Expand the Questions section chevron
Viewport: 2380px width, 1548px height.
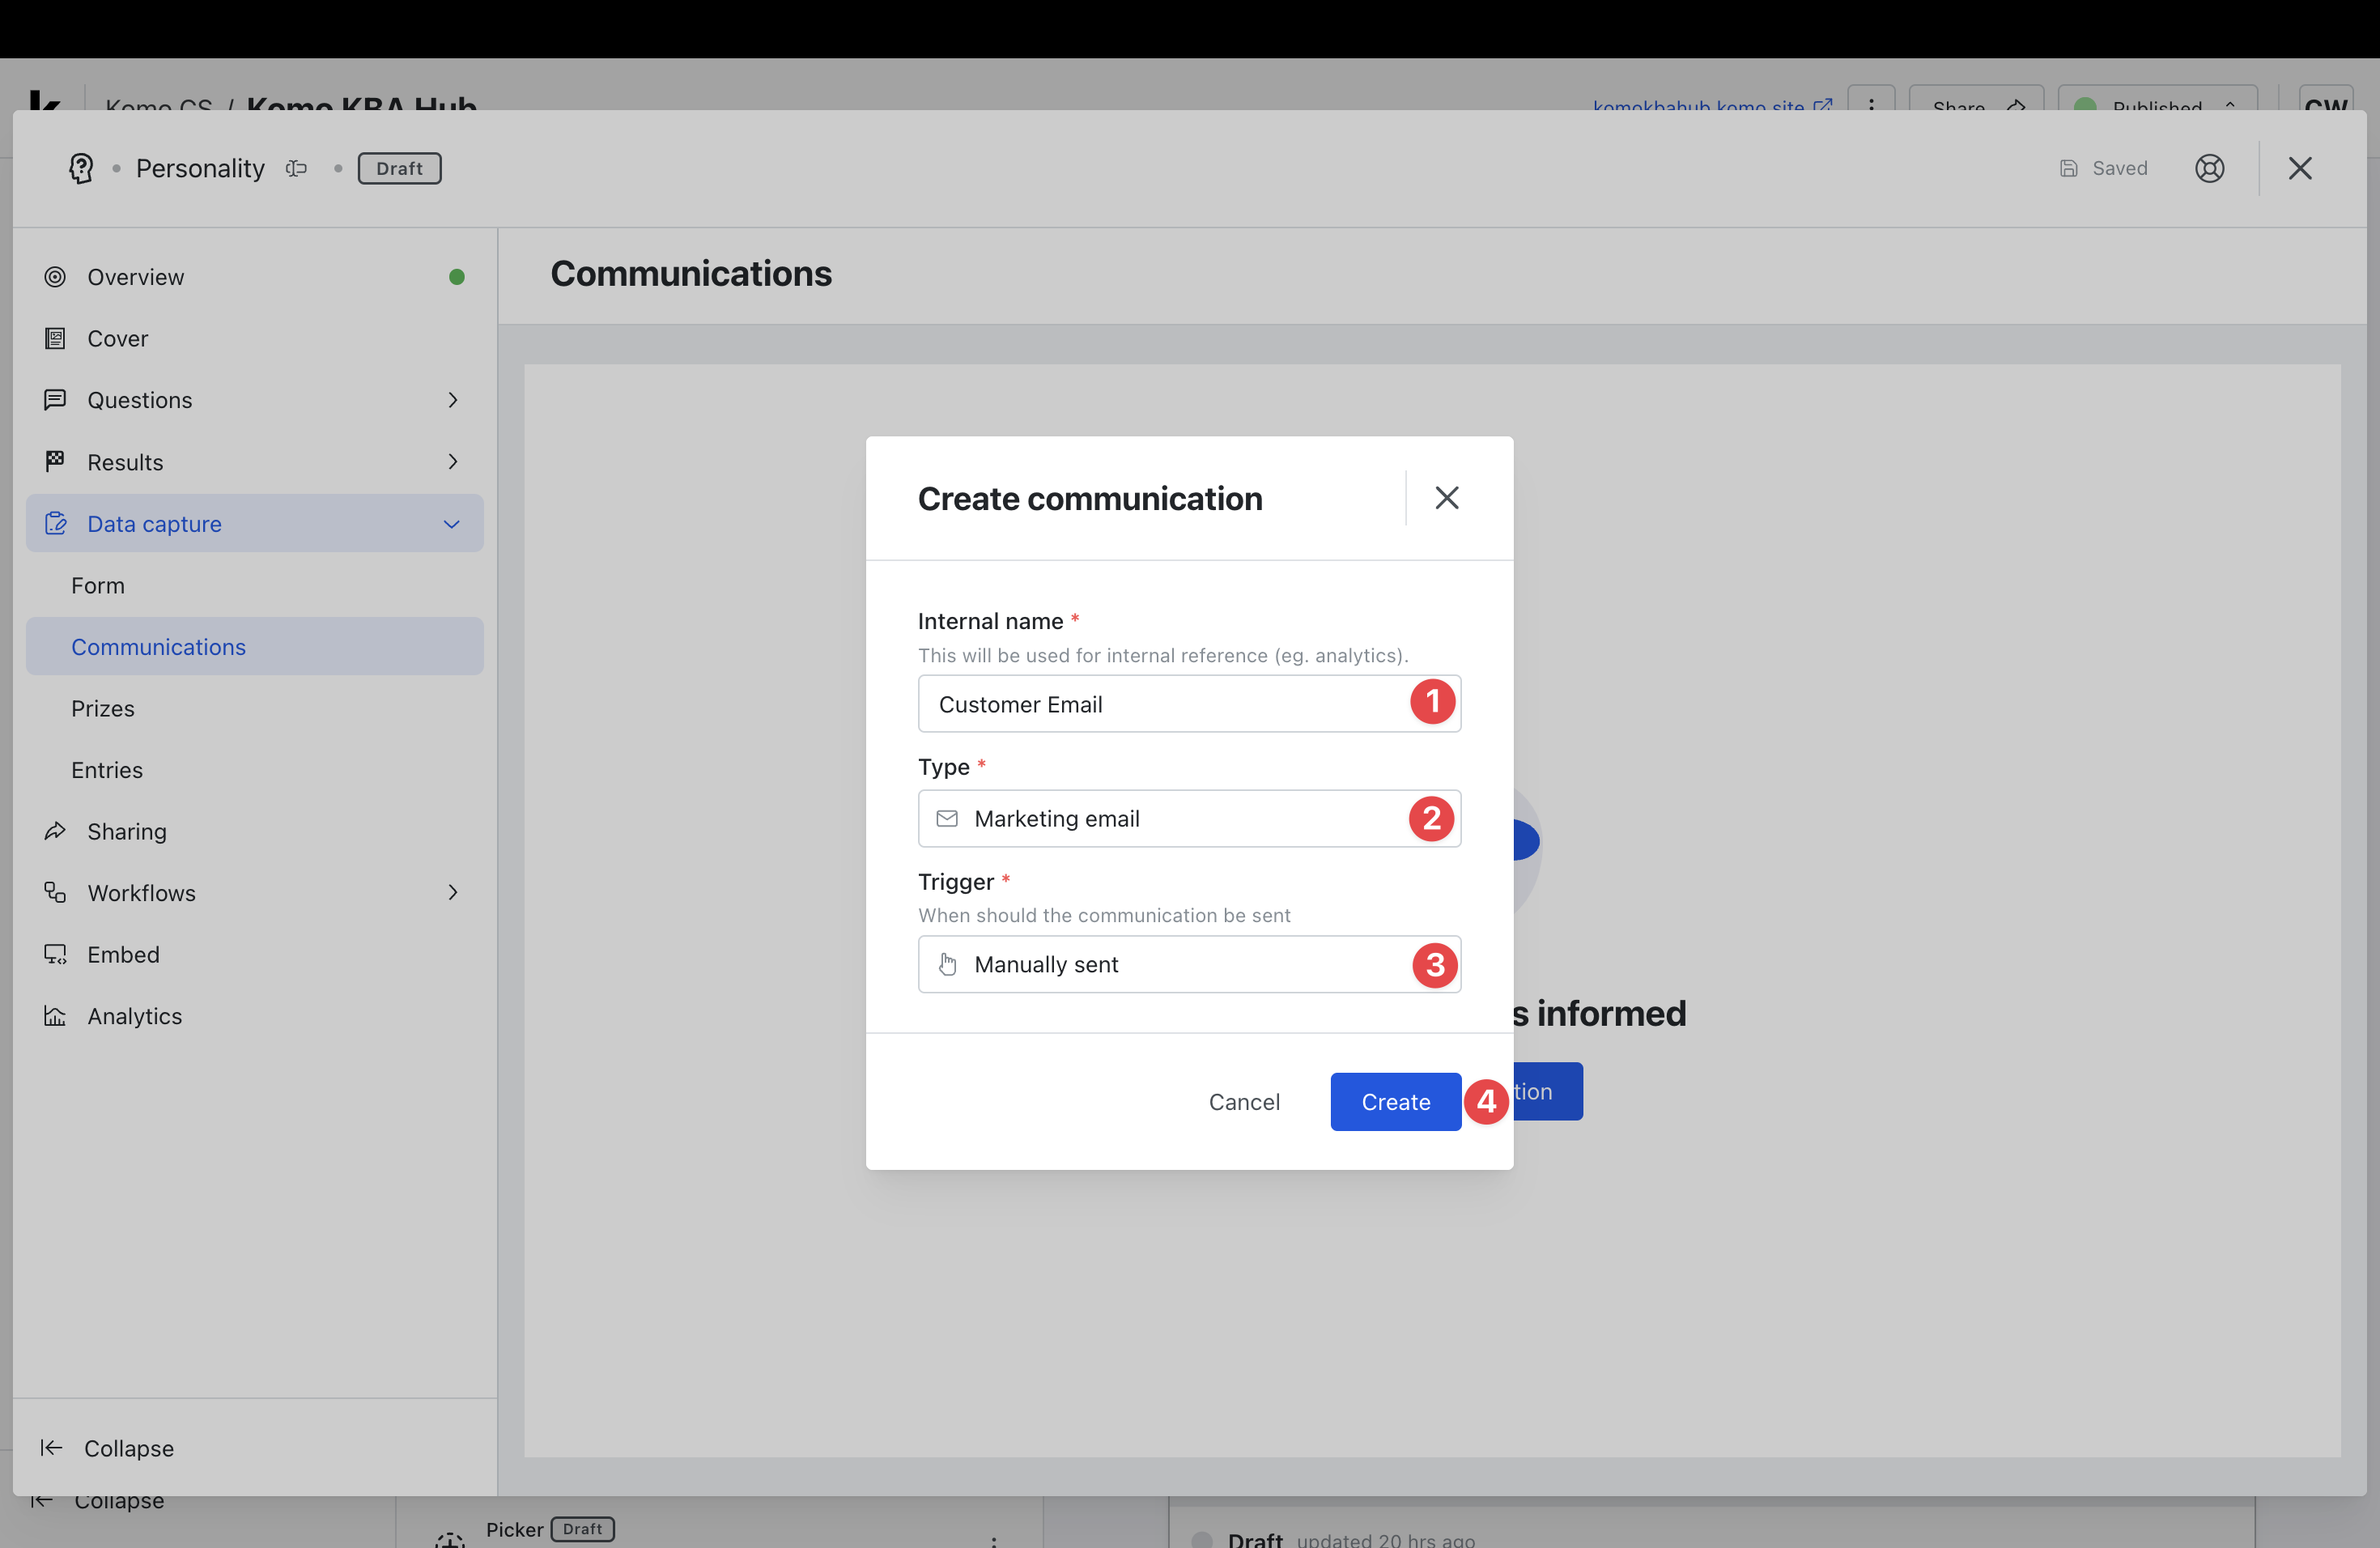[453, 400]
